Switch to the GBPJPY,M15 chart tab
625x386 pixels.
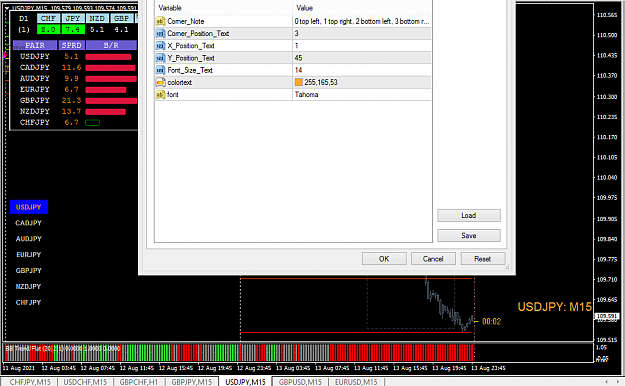(x=192, y=382)
